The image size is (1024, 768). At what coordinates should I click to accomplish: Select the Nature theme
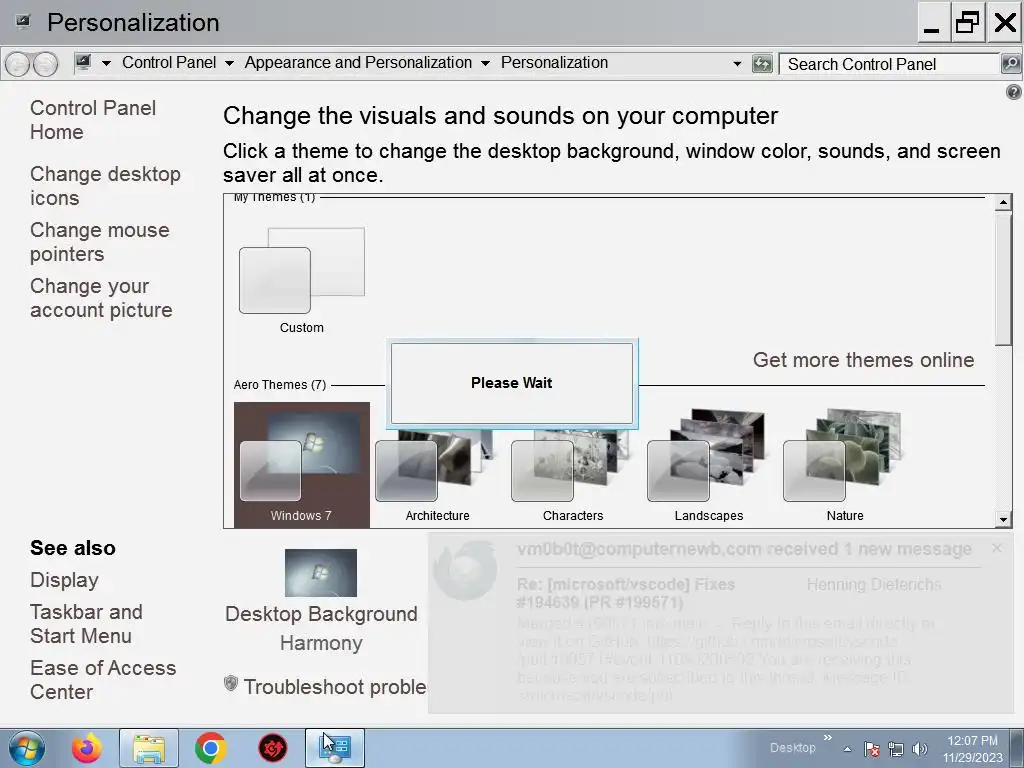coord(845,464)
